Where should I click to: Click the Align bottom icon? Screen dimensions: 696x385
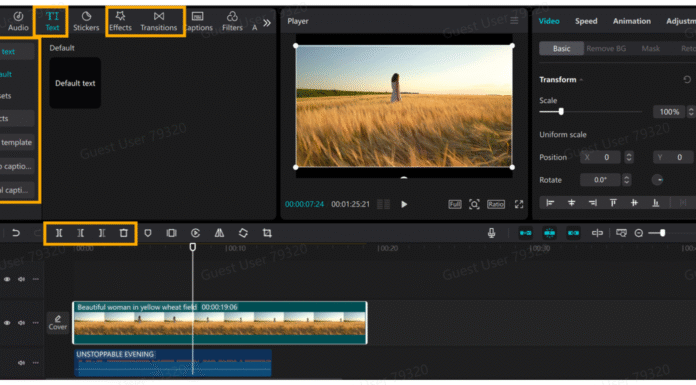(655, 203)
